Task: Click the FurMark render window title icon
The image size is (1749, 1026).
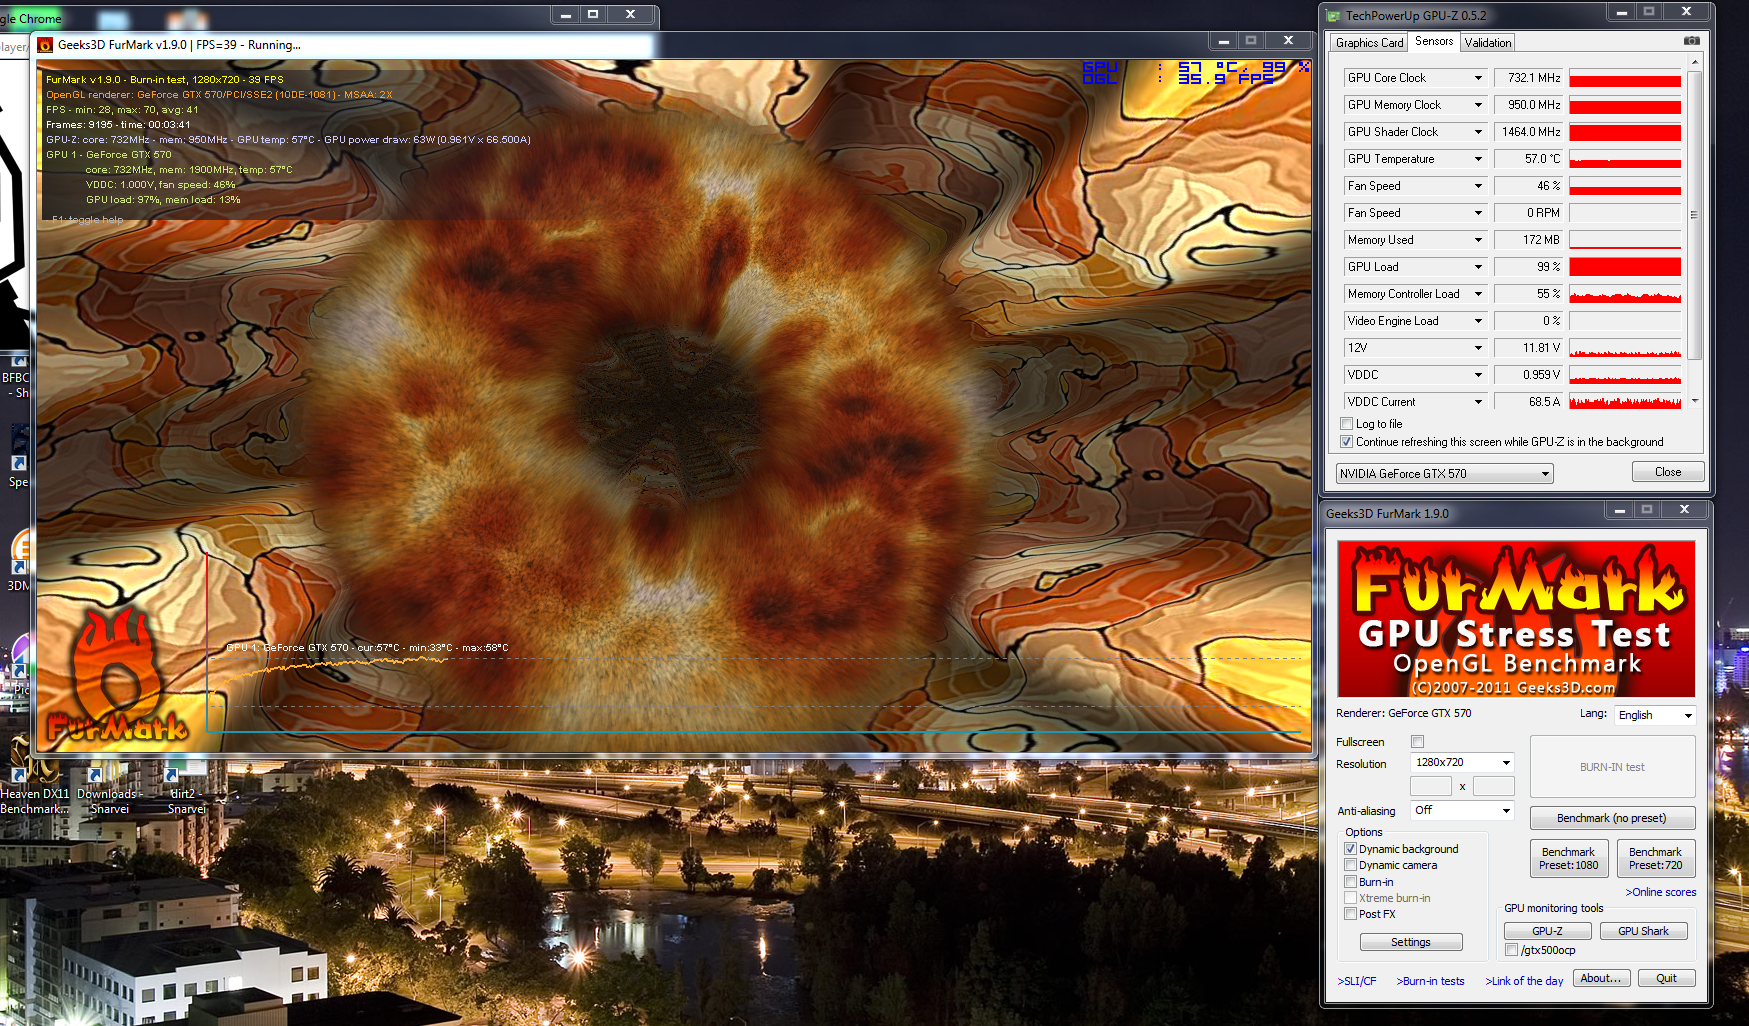Action: point(45,45)
